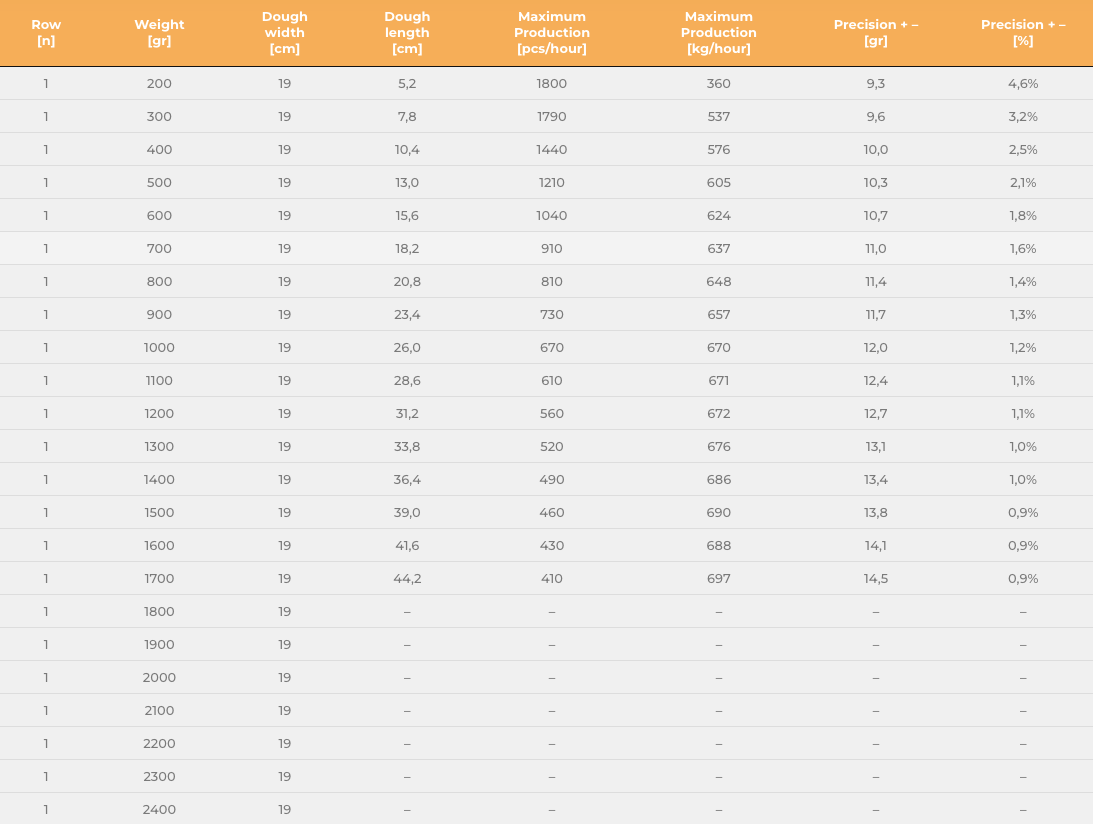Select the weight cell "2000"
The image size is (1093, 824).
click(159, 678)
